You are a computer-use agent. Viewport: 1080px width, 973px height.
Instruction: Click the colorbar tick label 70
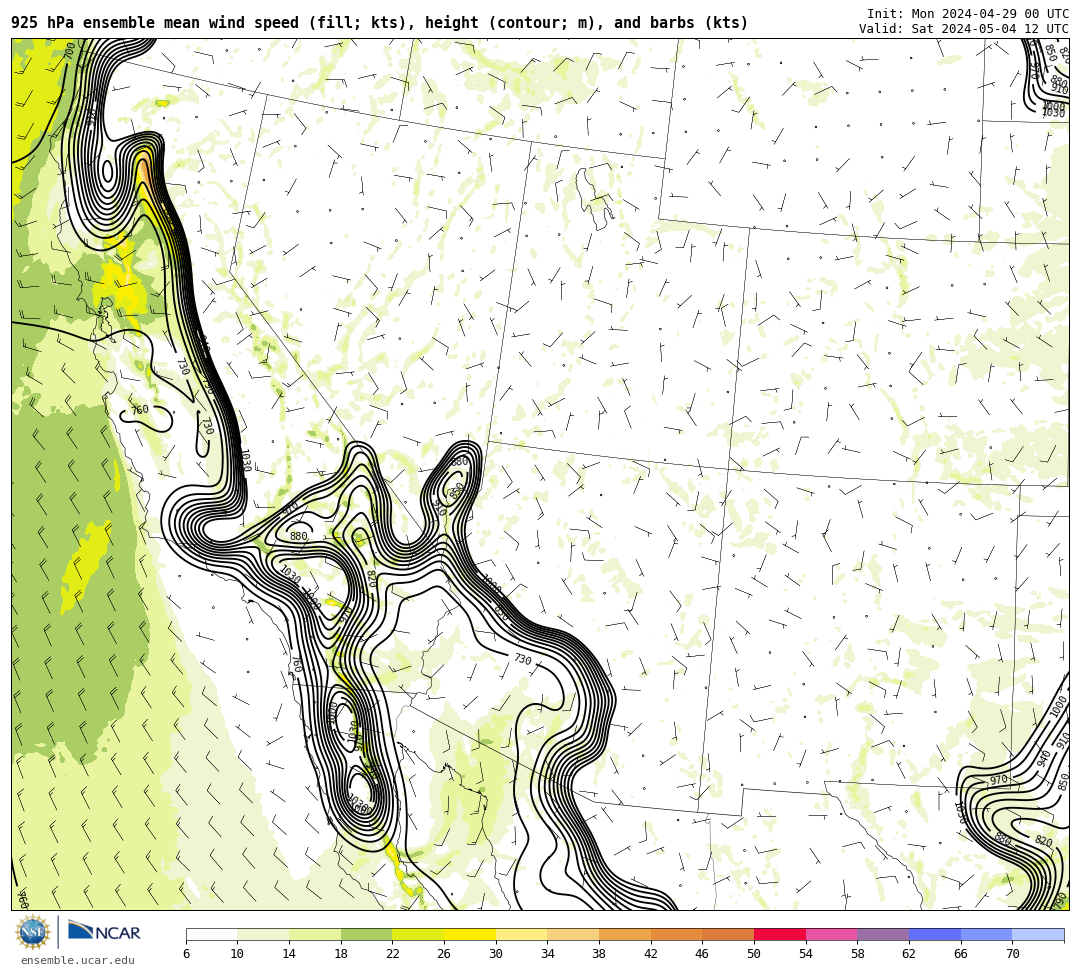[x=1012, y=954]
